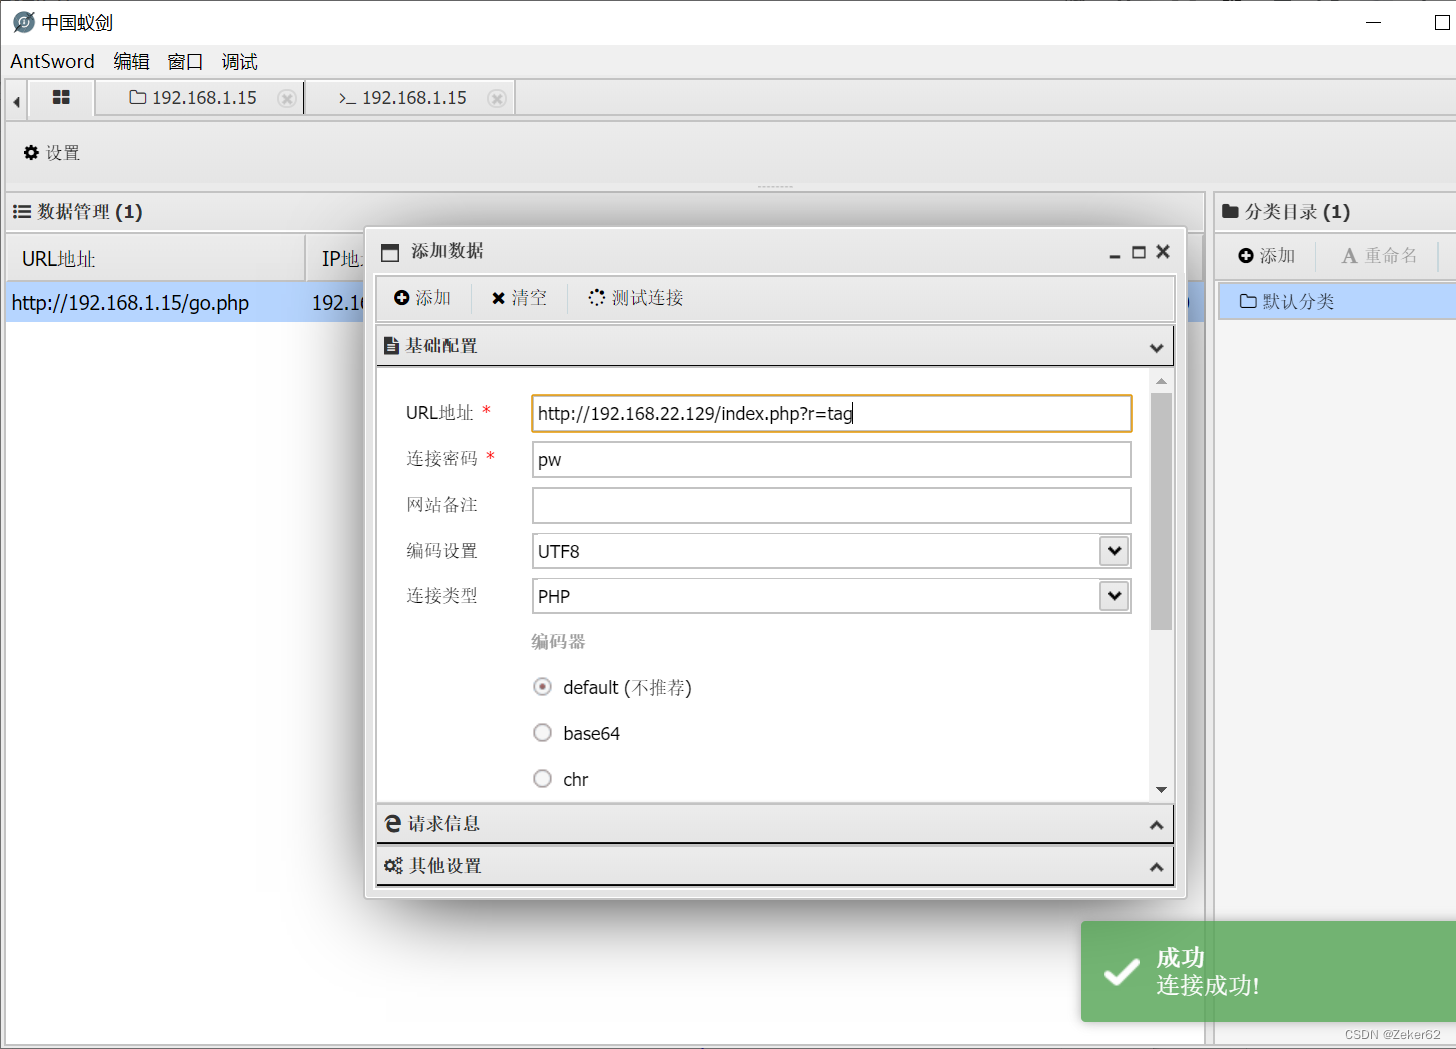Dismiss the 连接成功 notification
This screenshot has height=1049, width=1456.
tap(1268, 971)
